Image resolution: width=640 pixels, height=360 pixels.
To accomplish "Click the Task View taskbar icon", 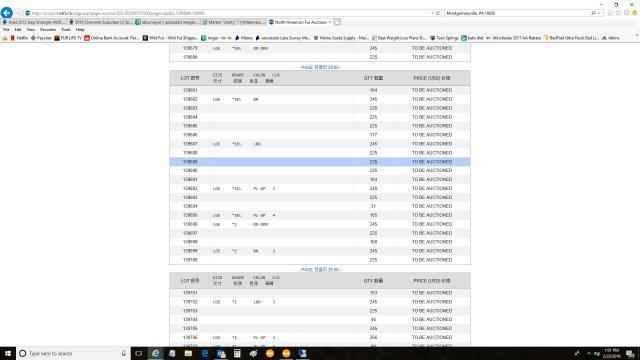I will point(139,353).
